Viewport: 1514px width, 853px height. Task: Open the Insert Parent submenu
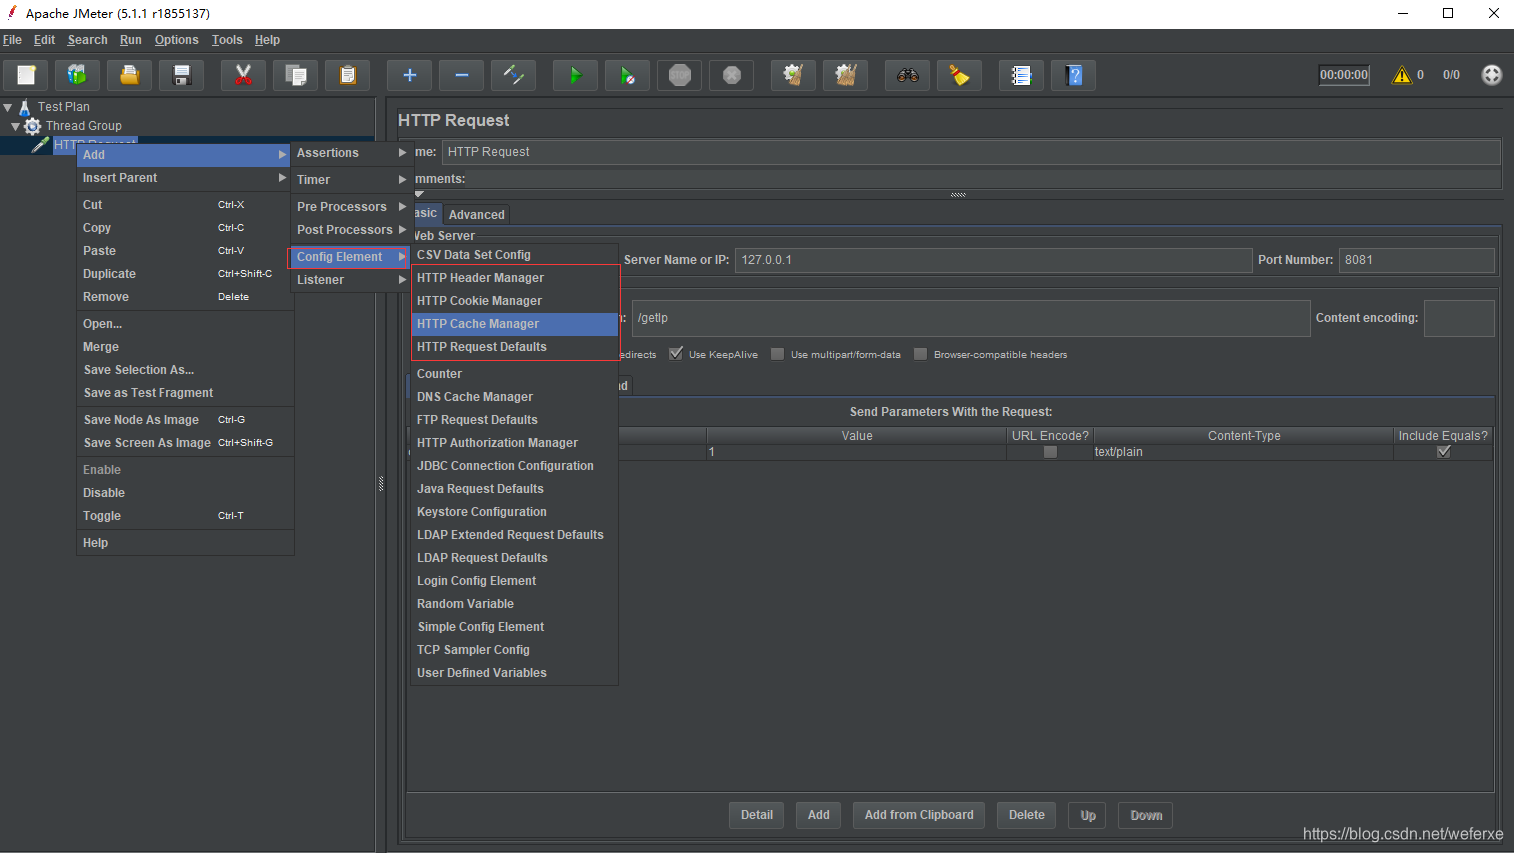point(184,178)
